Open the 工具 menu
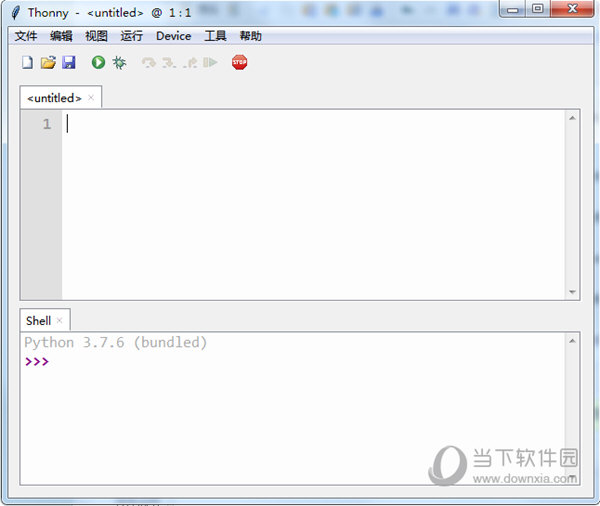The width and height of the screenshot is (600, 506). [x=215, y=36]
